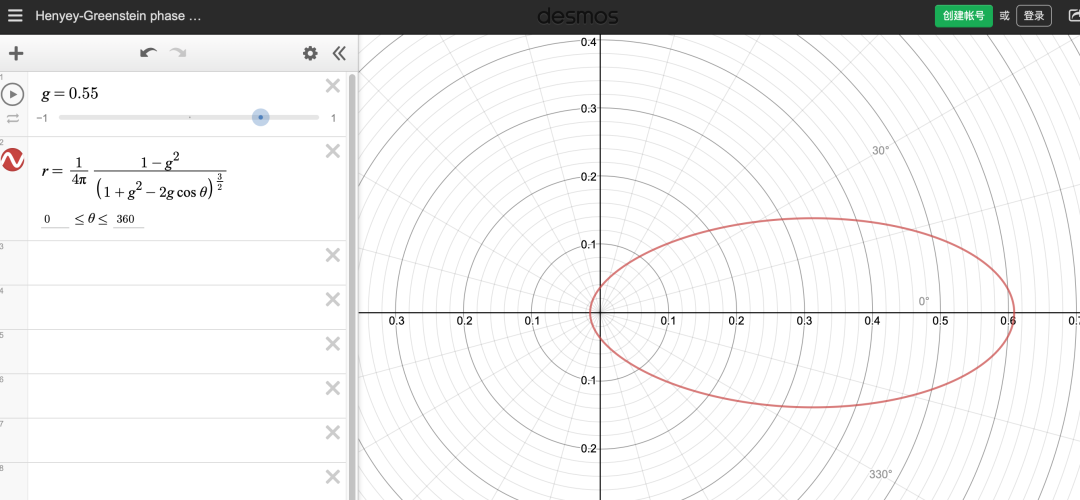1080x500 pixels.
Task: Edit the g = 0.55 expression
Action: point(70,94)
